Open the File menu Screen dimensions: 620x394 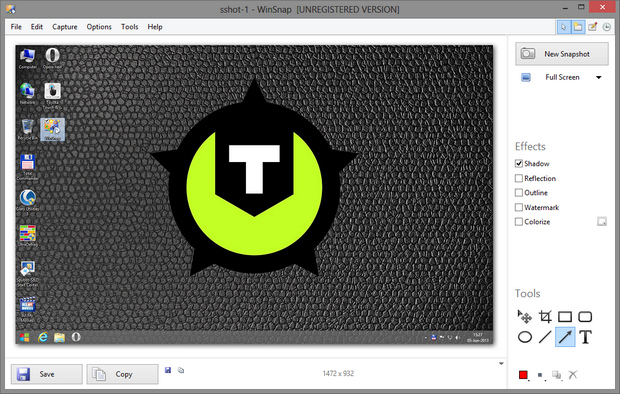(16, 27)
